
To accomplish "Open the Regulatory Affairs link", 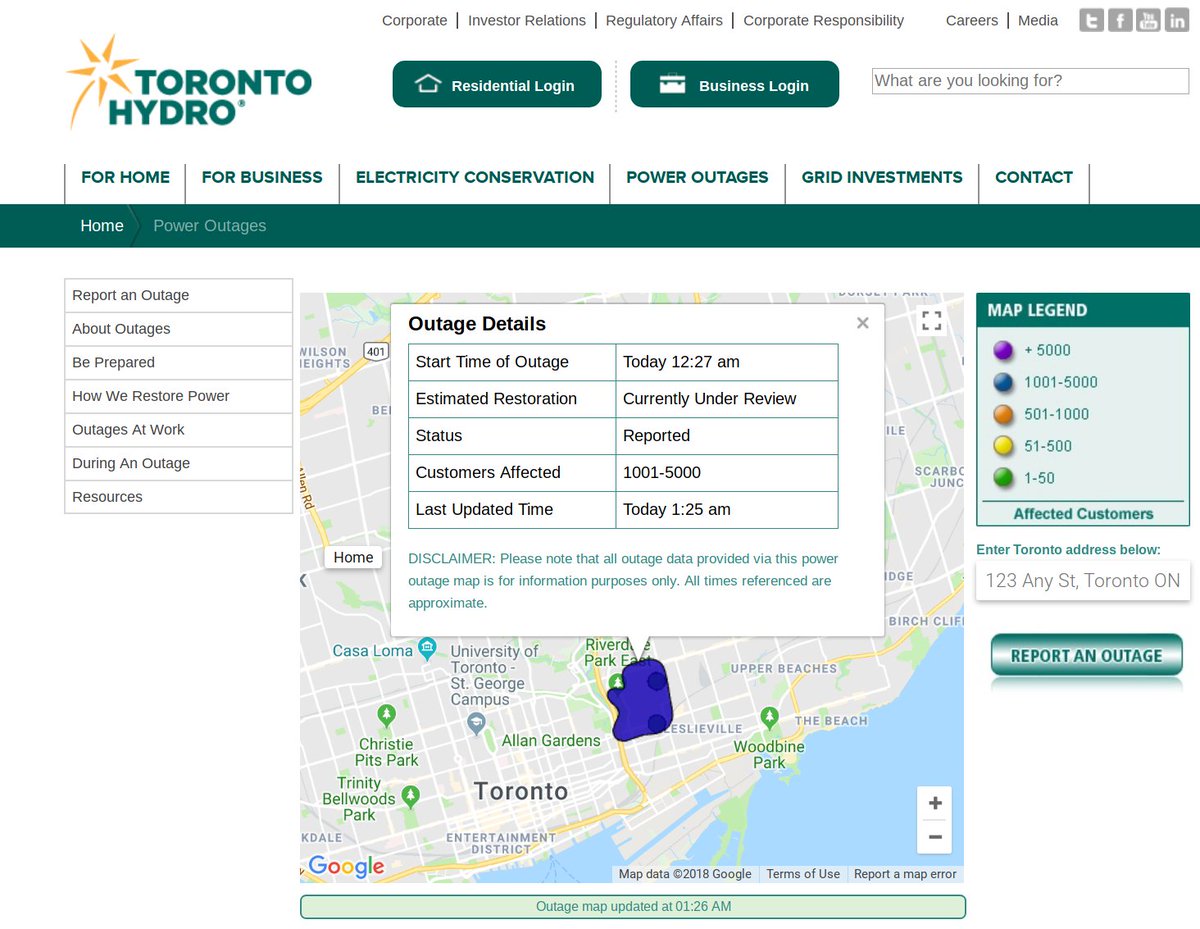I will pyautogui.click(x=664, y=20).
